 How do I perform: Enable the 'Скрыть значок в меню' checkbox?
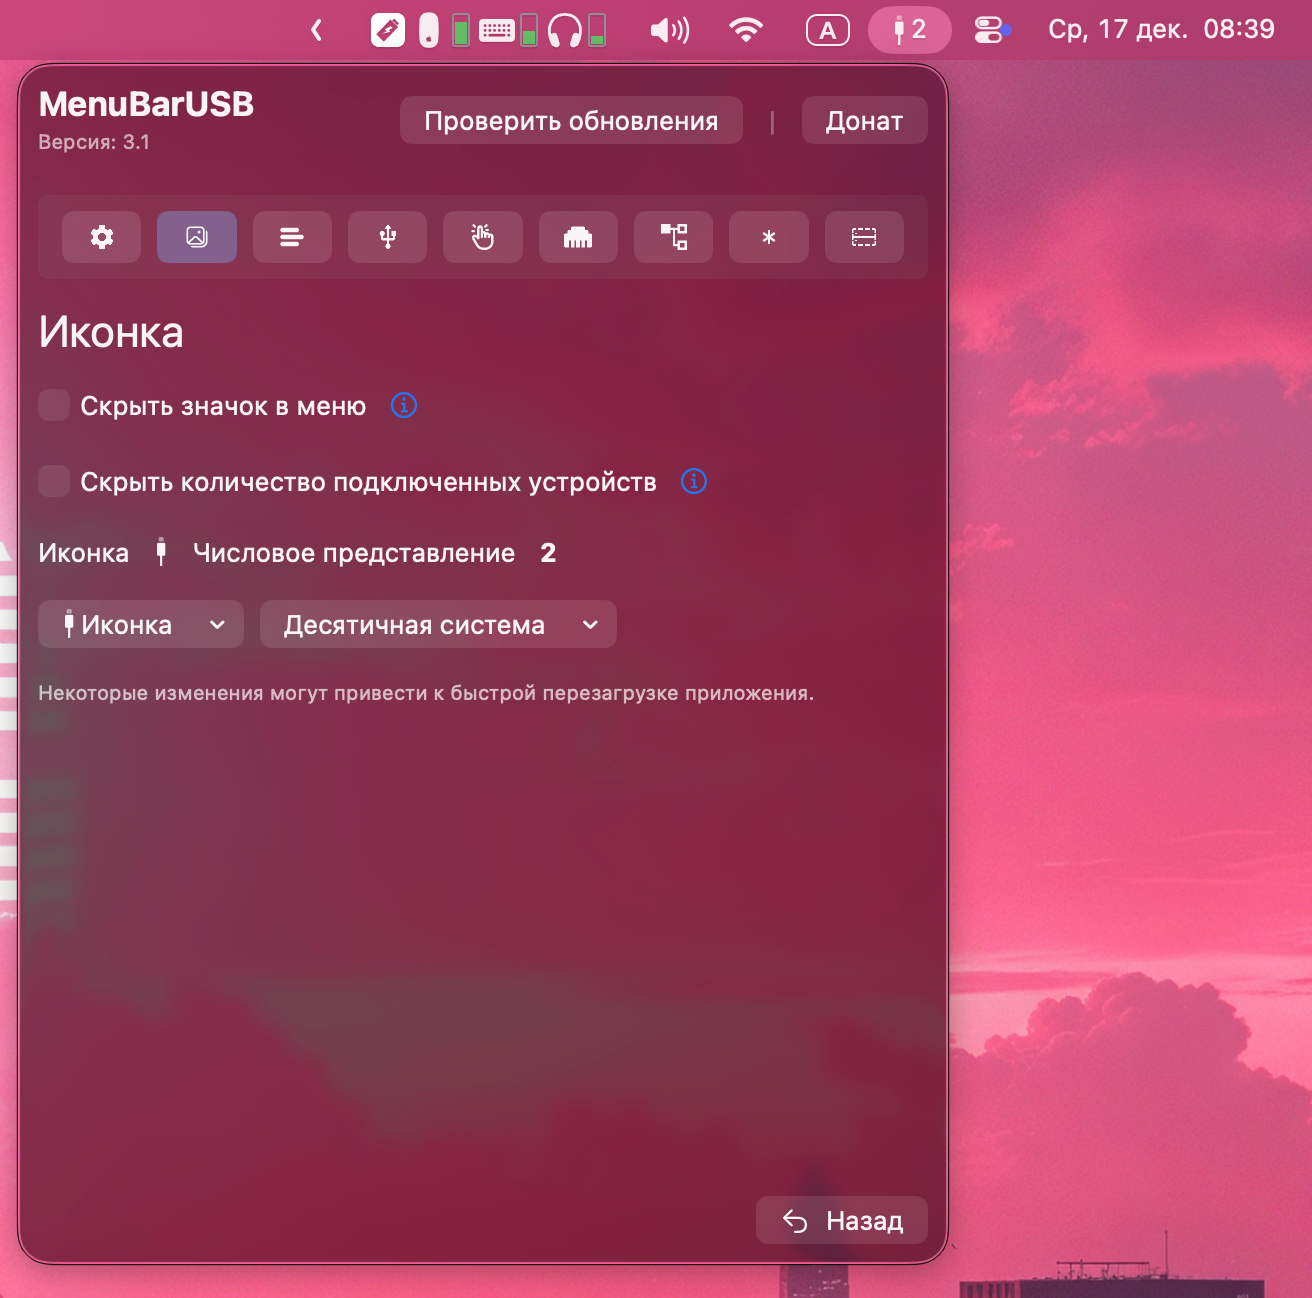pos(54,406)
